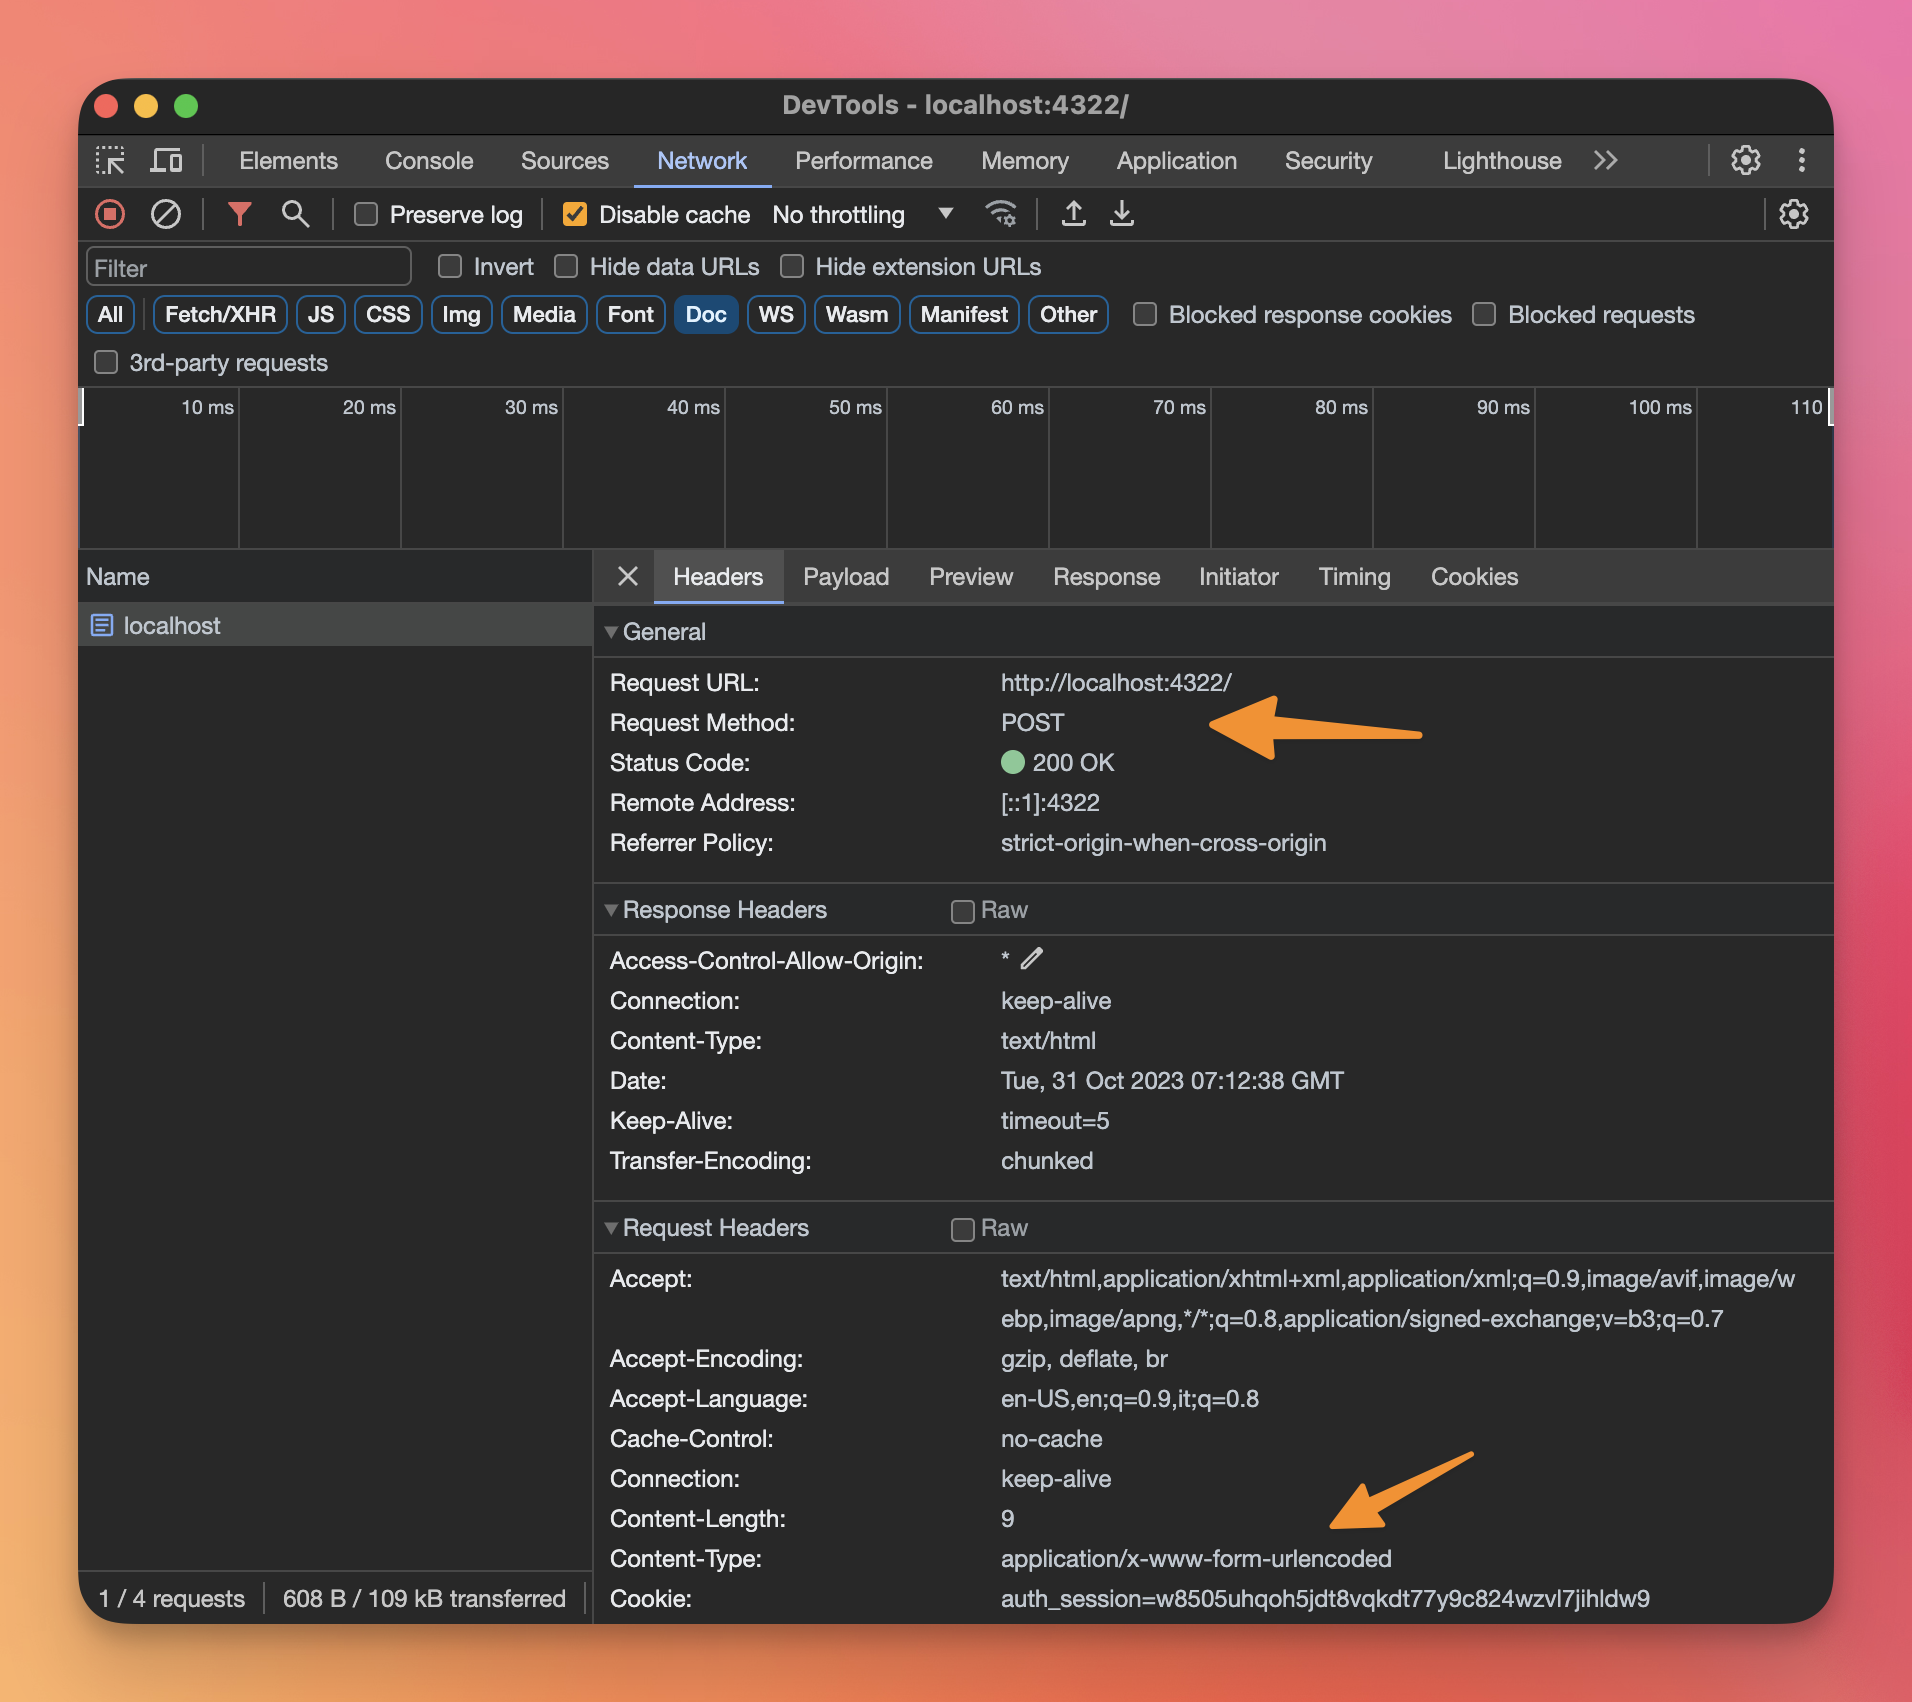Toggle the device toolbar icon

click(x=166, y=161)
